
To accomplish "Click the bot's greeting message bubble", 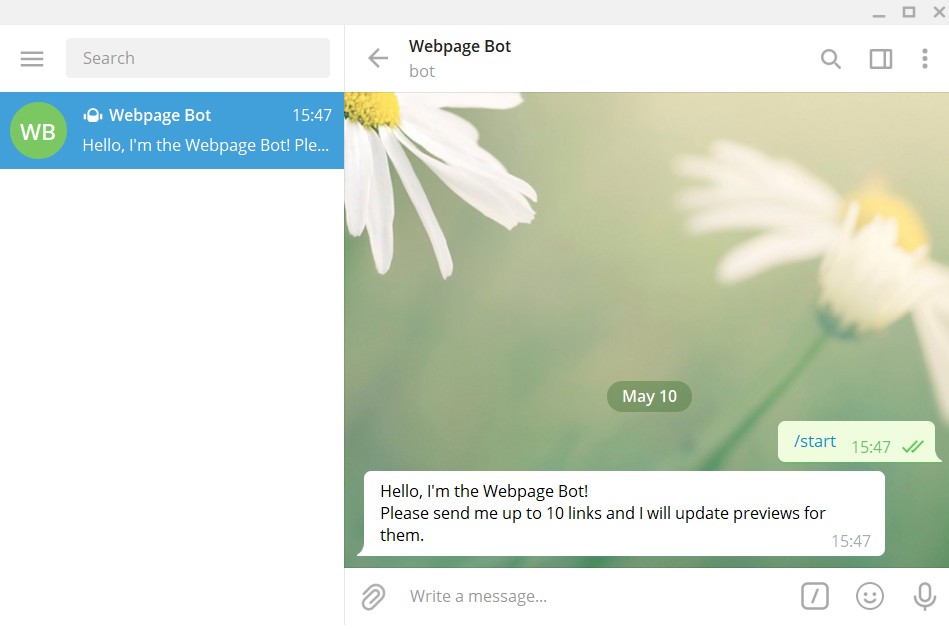I will pyautogui.click(x=623, y=513).
